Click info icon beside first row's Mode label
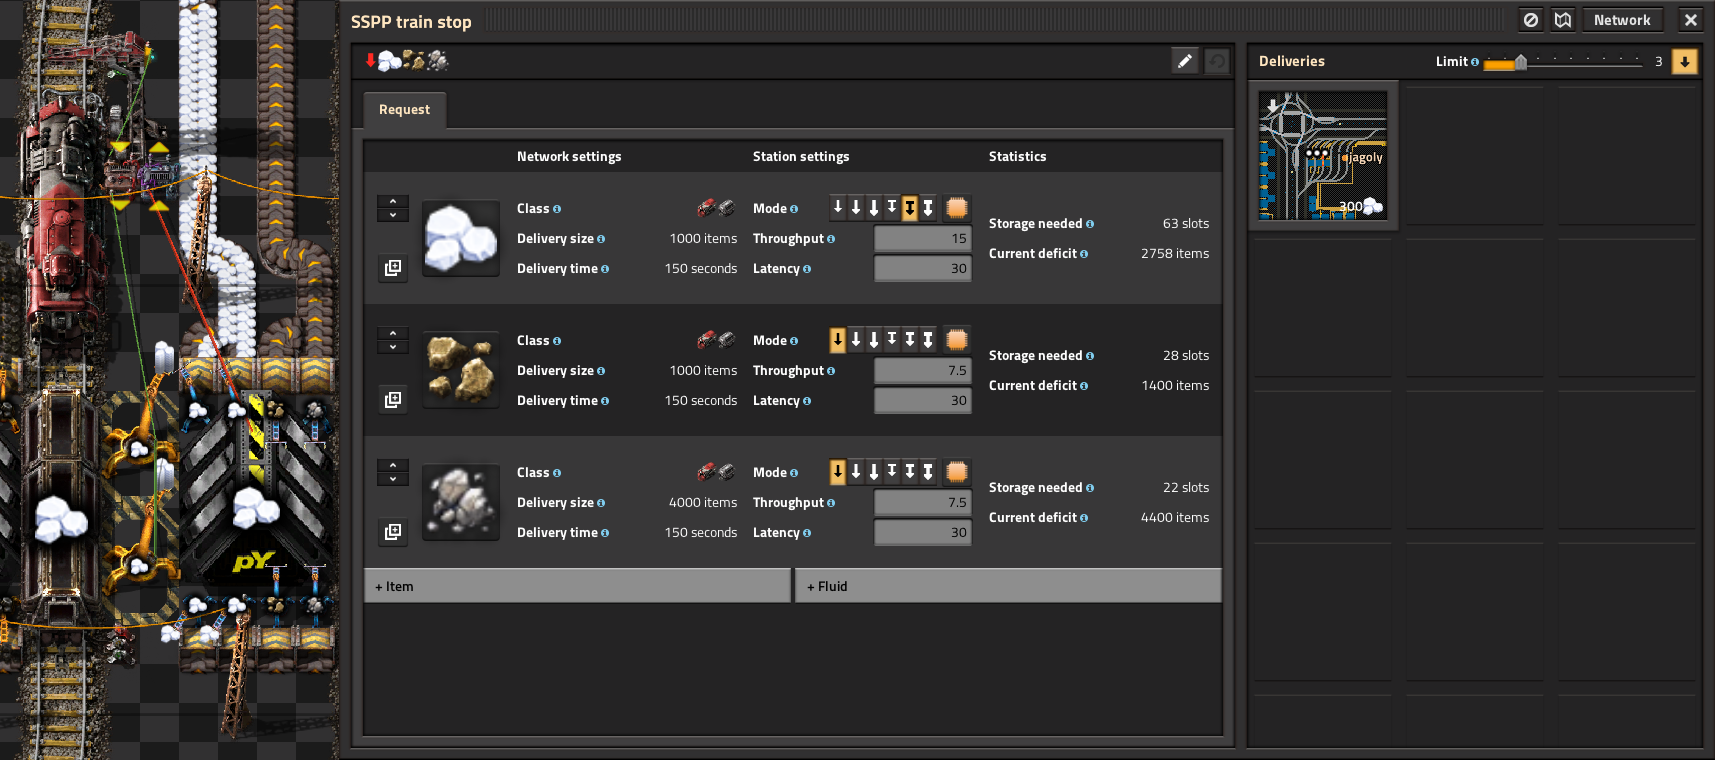Viewport: 1715px width, 760px height. [794, 209]
